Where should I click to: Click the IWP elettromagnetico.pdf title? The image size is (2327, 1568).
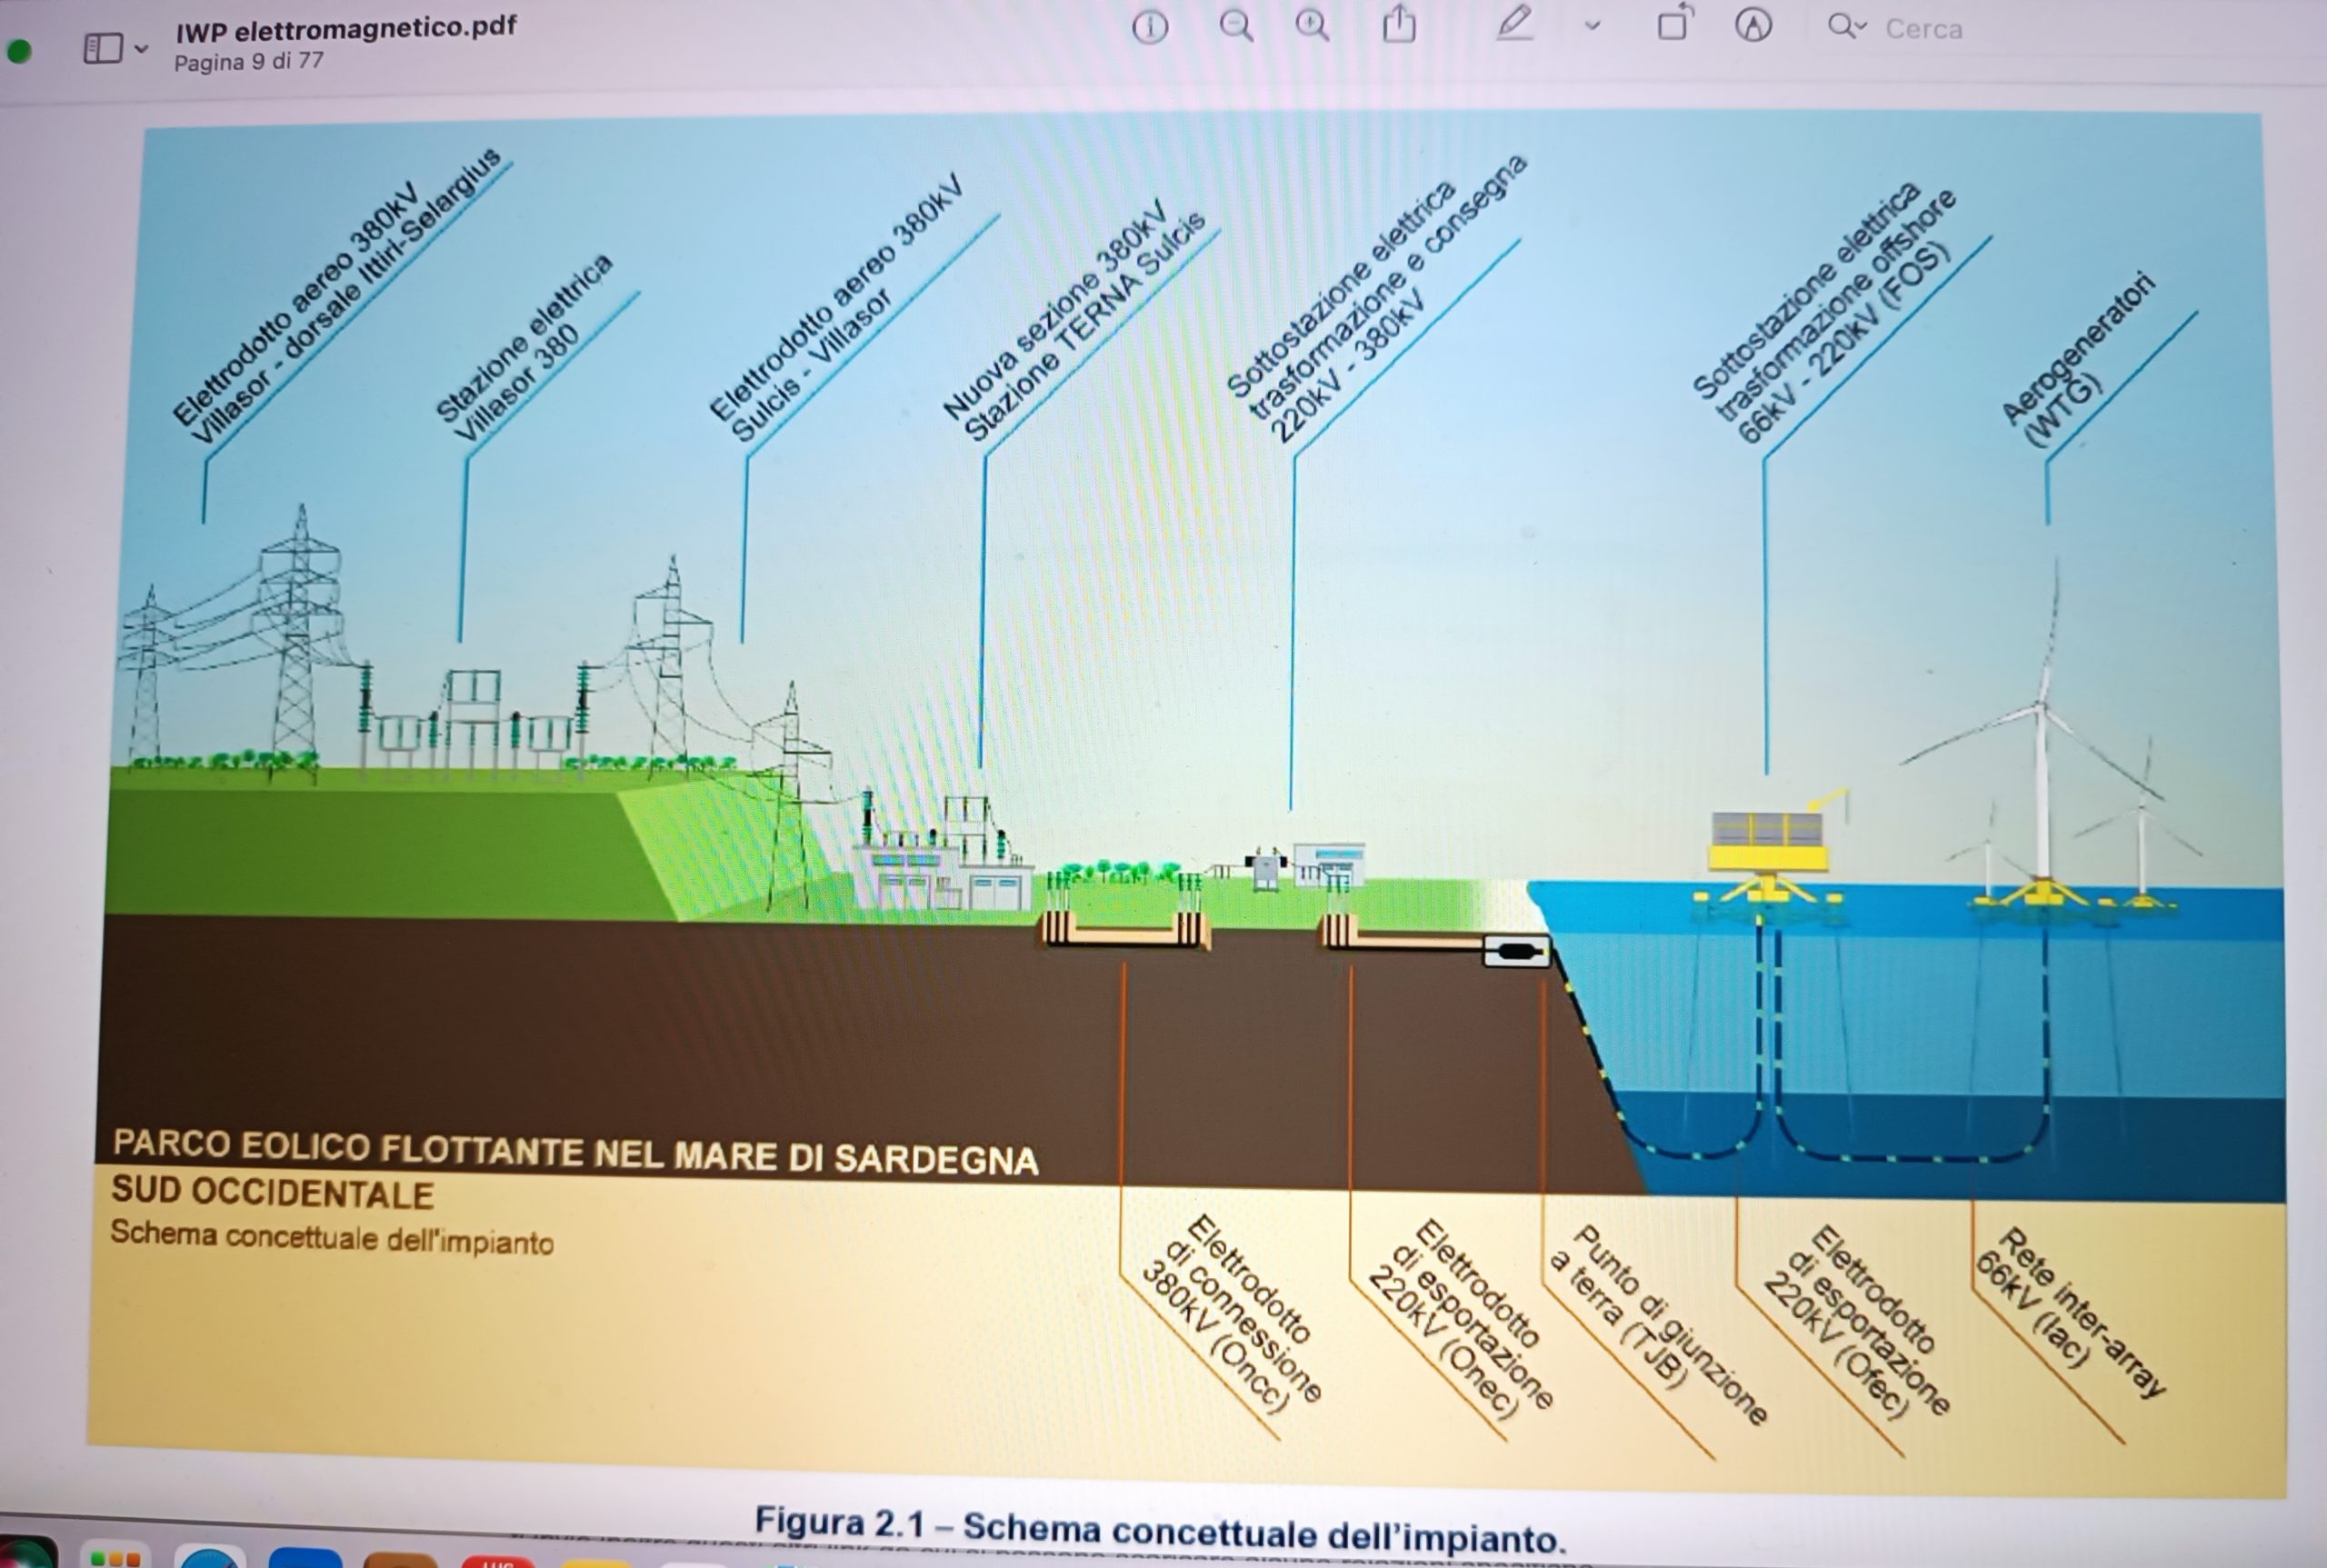coord(346,28)
